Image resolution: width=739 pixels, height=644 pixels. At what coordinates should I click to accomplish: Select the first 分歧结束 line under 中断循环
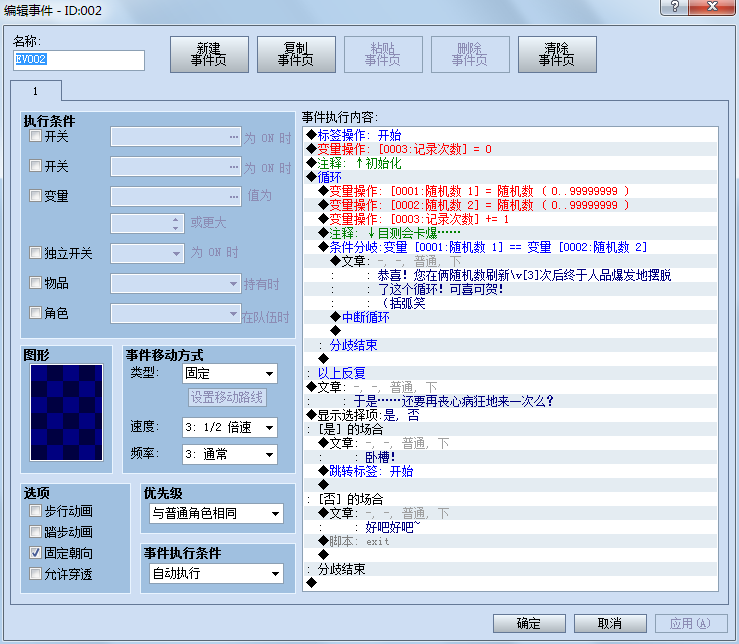(x=511, y=346)
